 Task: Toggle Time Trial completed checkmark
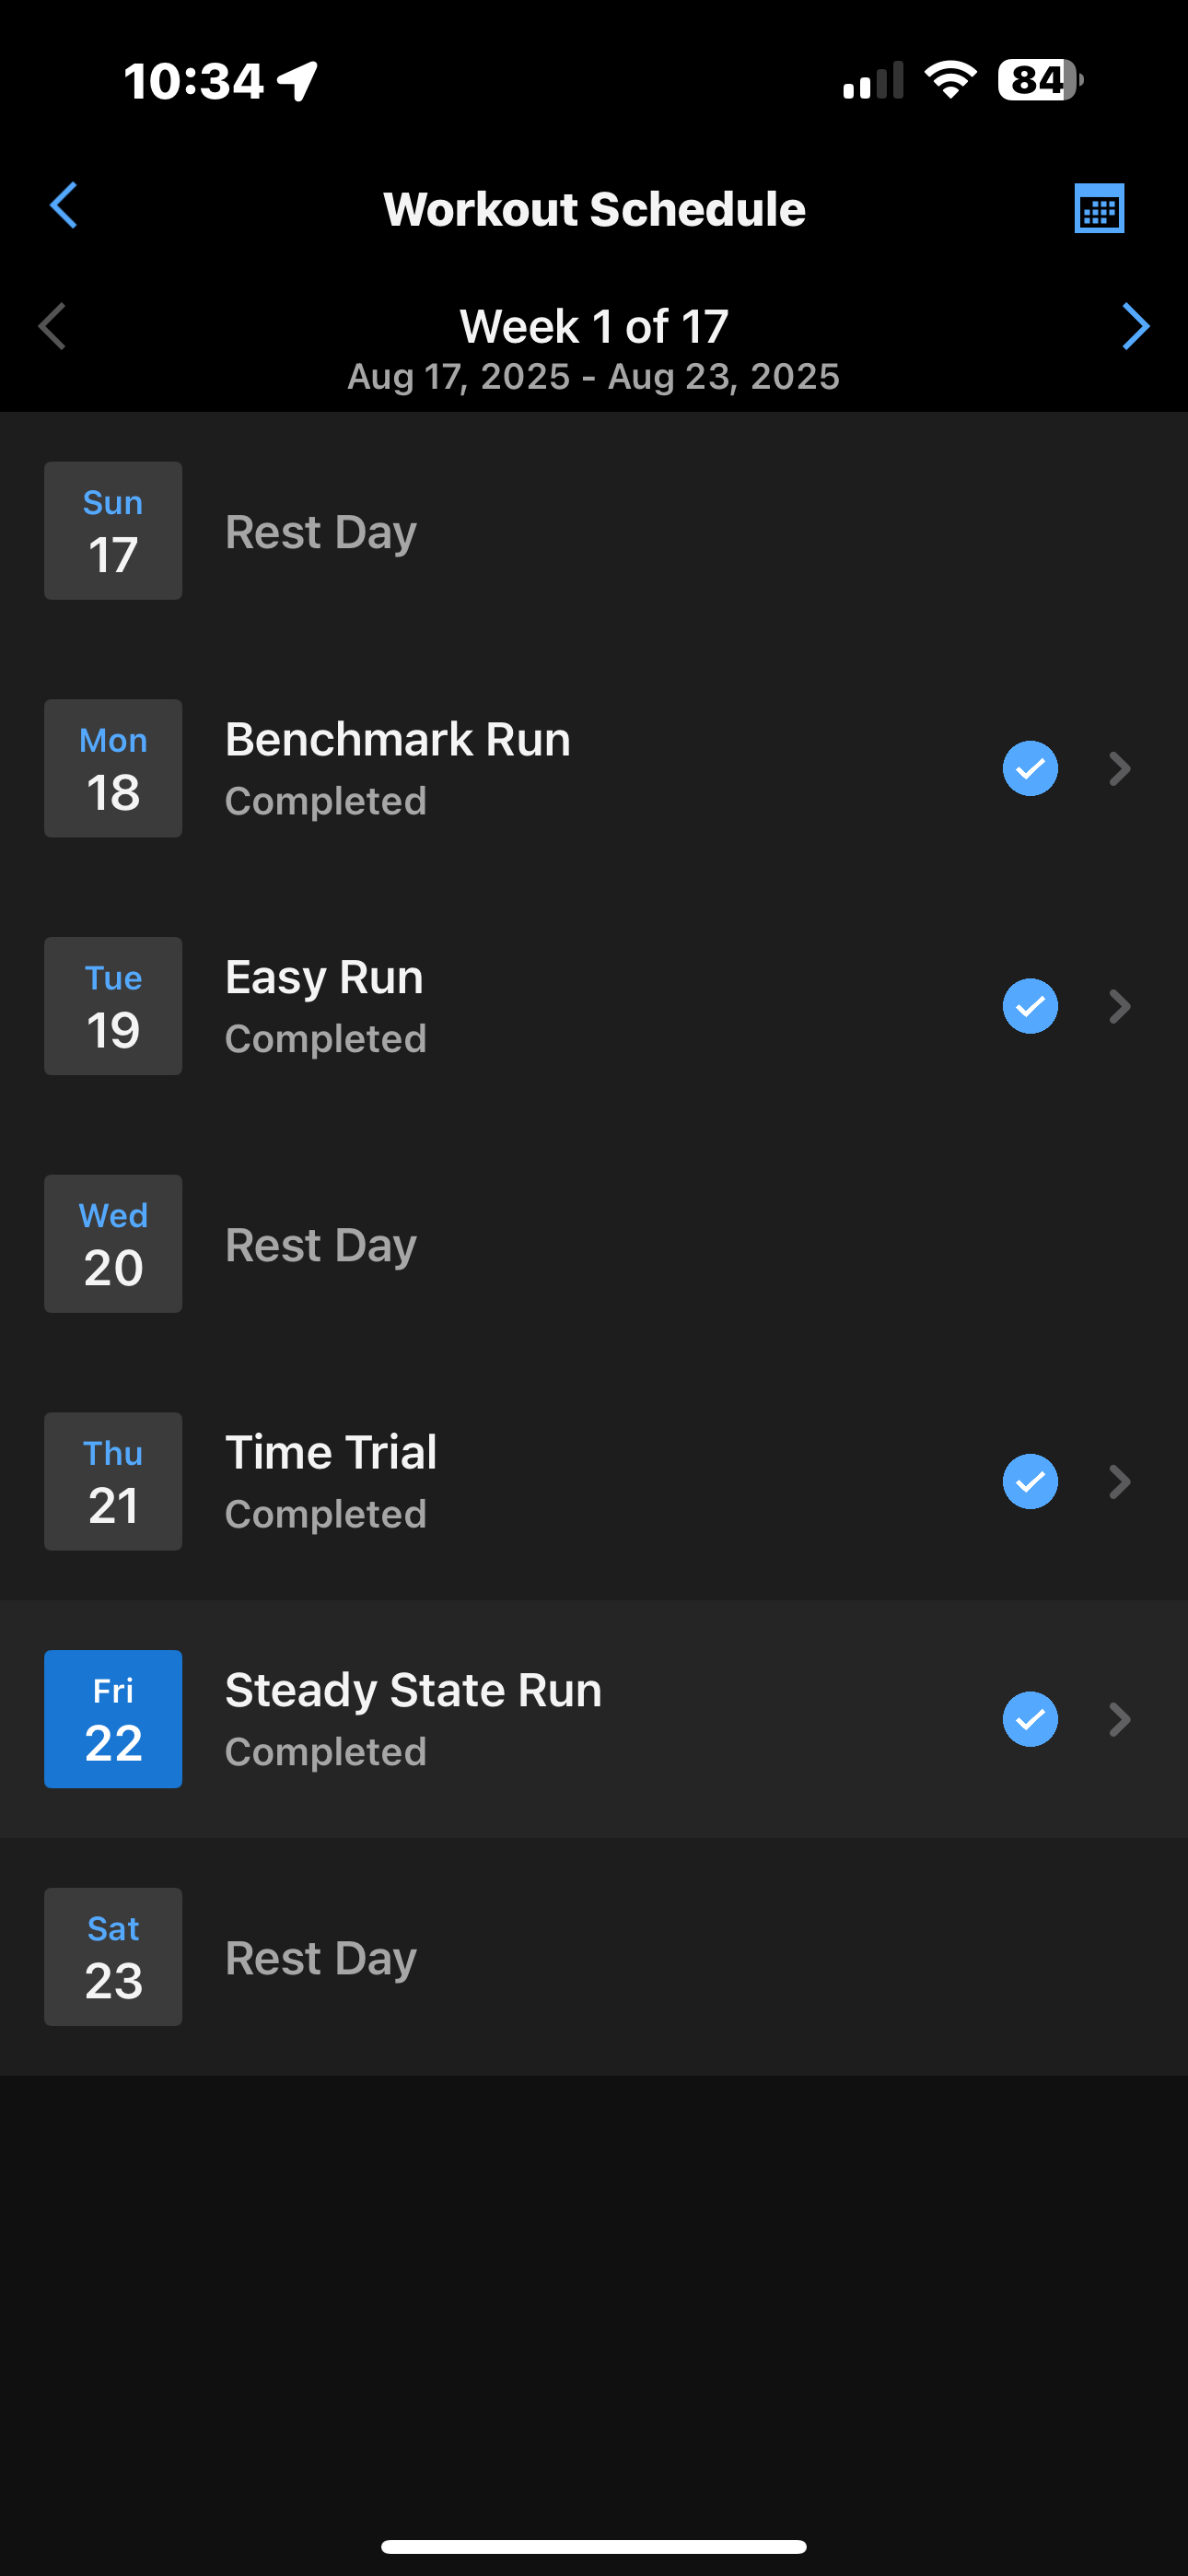point(1030,1482)
